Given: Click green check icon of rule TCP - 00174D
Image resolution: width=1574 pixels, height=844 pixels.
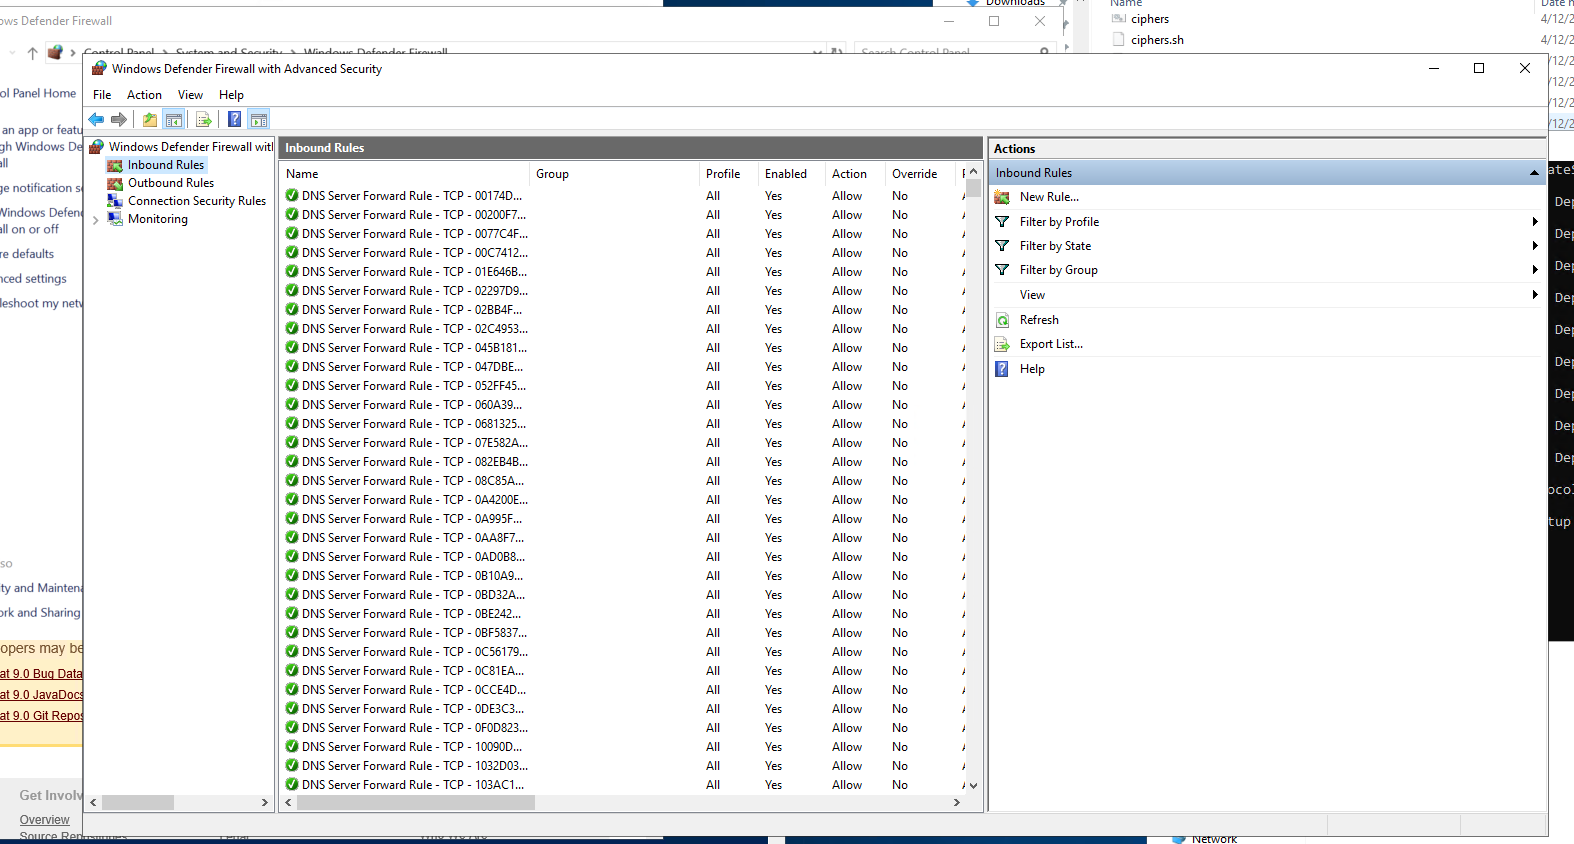Looking at the screenshot, I should click(292, 196).
